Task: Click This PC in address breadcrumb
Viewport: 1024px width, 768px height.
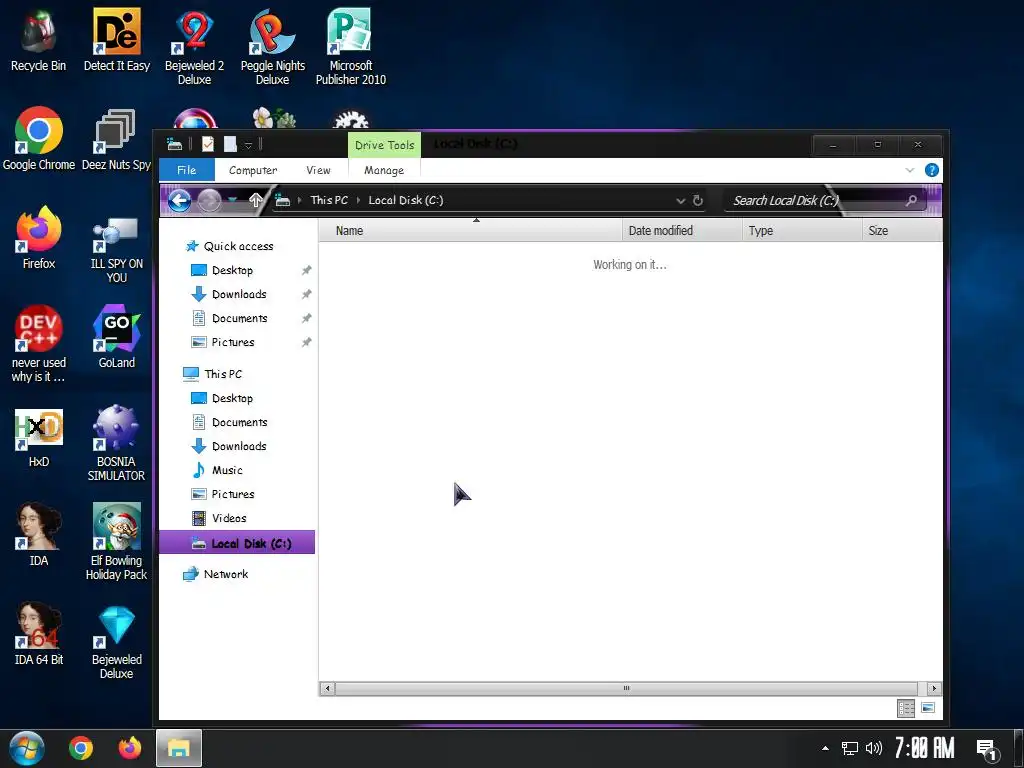Action: click(x=329, y=200)
